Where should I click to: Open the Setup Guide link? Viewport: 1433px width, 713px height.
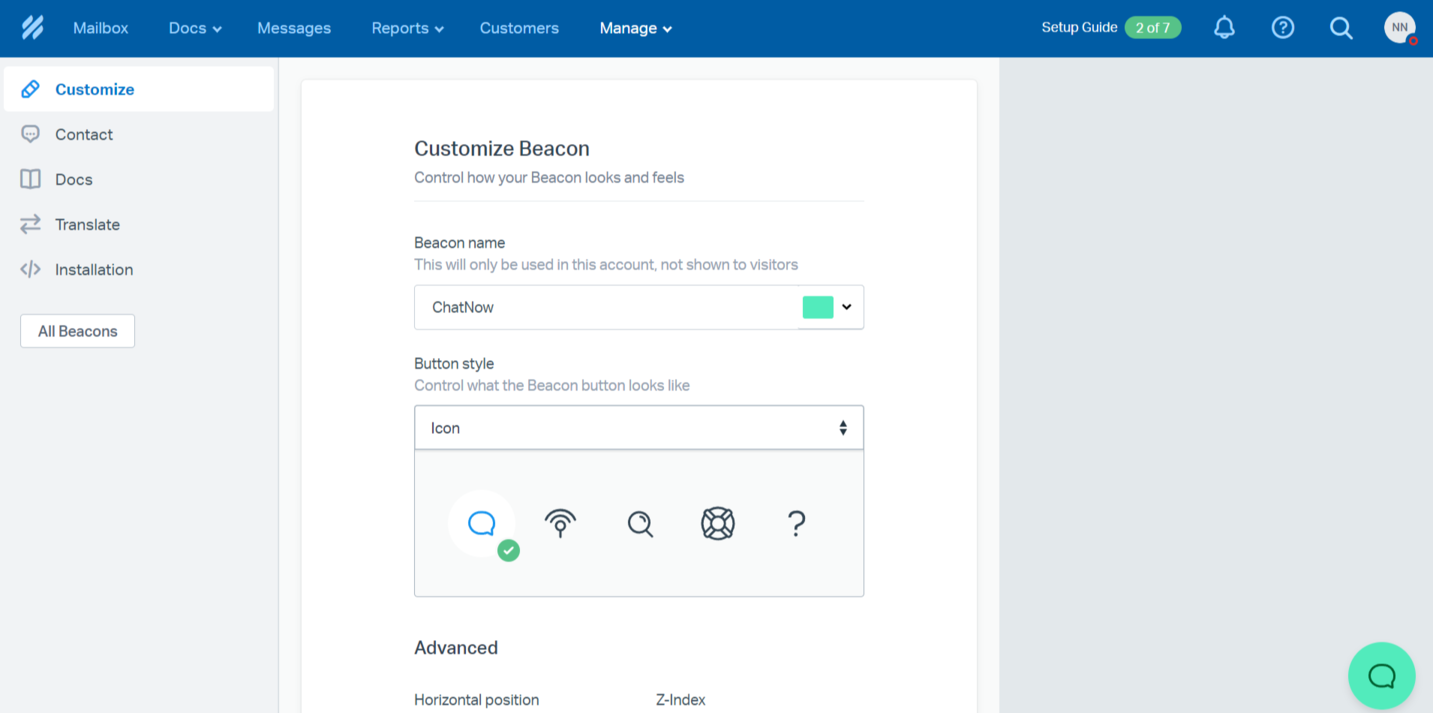pyautogui.click(x=1079, y=28)
